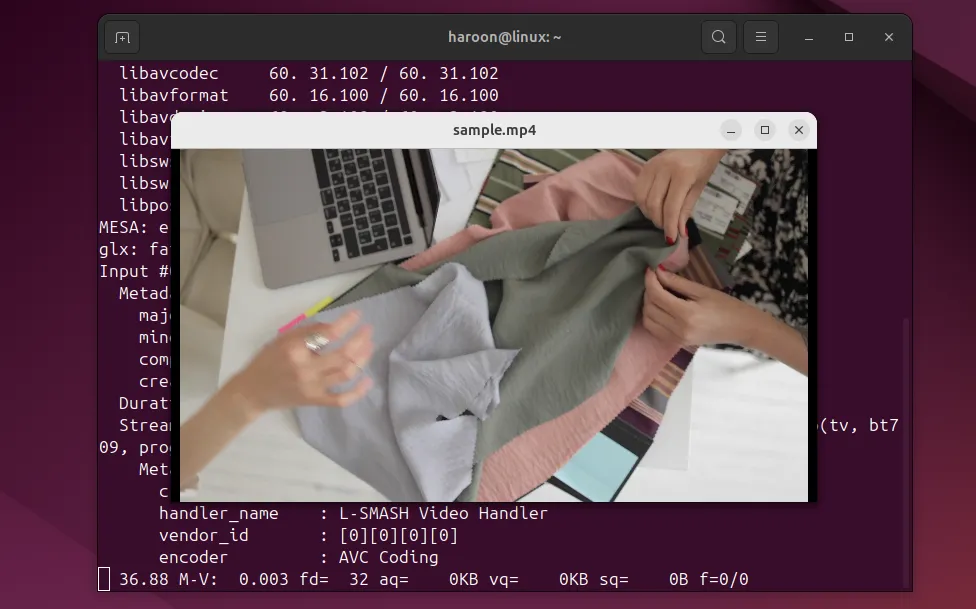This screenshot has height=609, width=976.
Task: Click the libavformat version line
Action: pyautogui.click(x=309, y=95)
